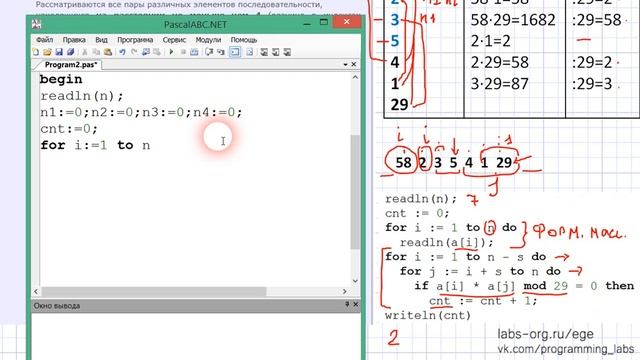Click the 'begin' keyword in editor

click(61, 79)
